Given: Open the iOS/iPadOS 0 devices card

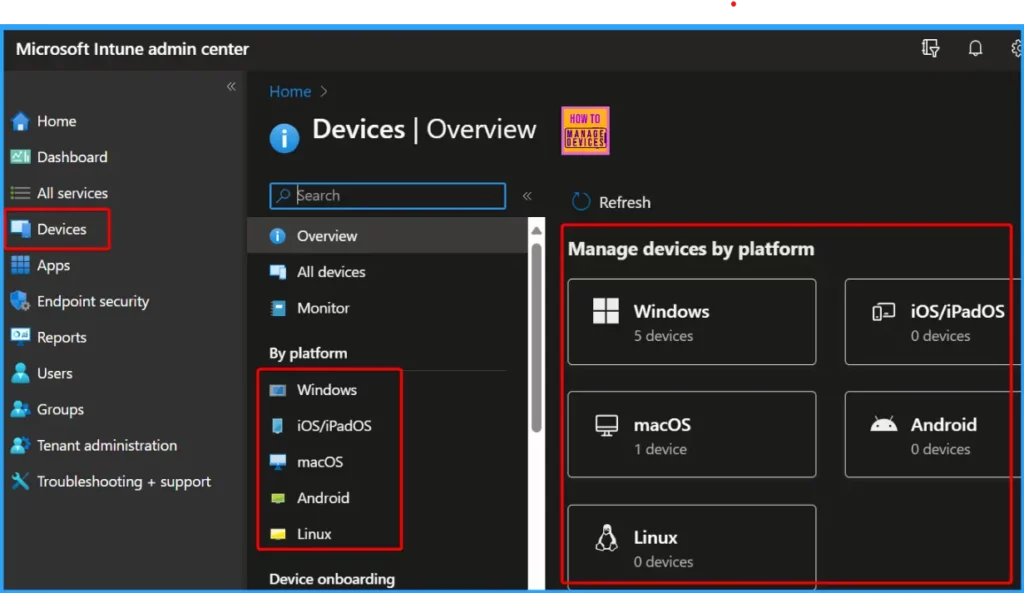Looking at the screenshot, I should tap(933, 322).
